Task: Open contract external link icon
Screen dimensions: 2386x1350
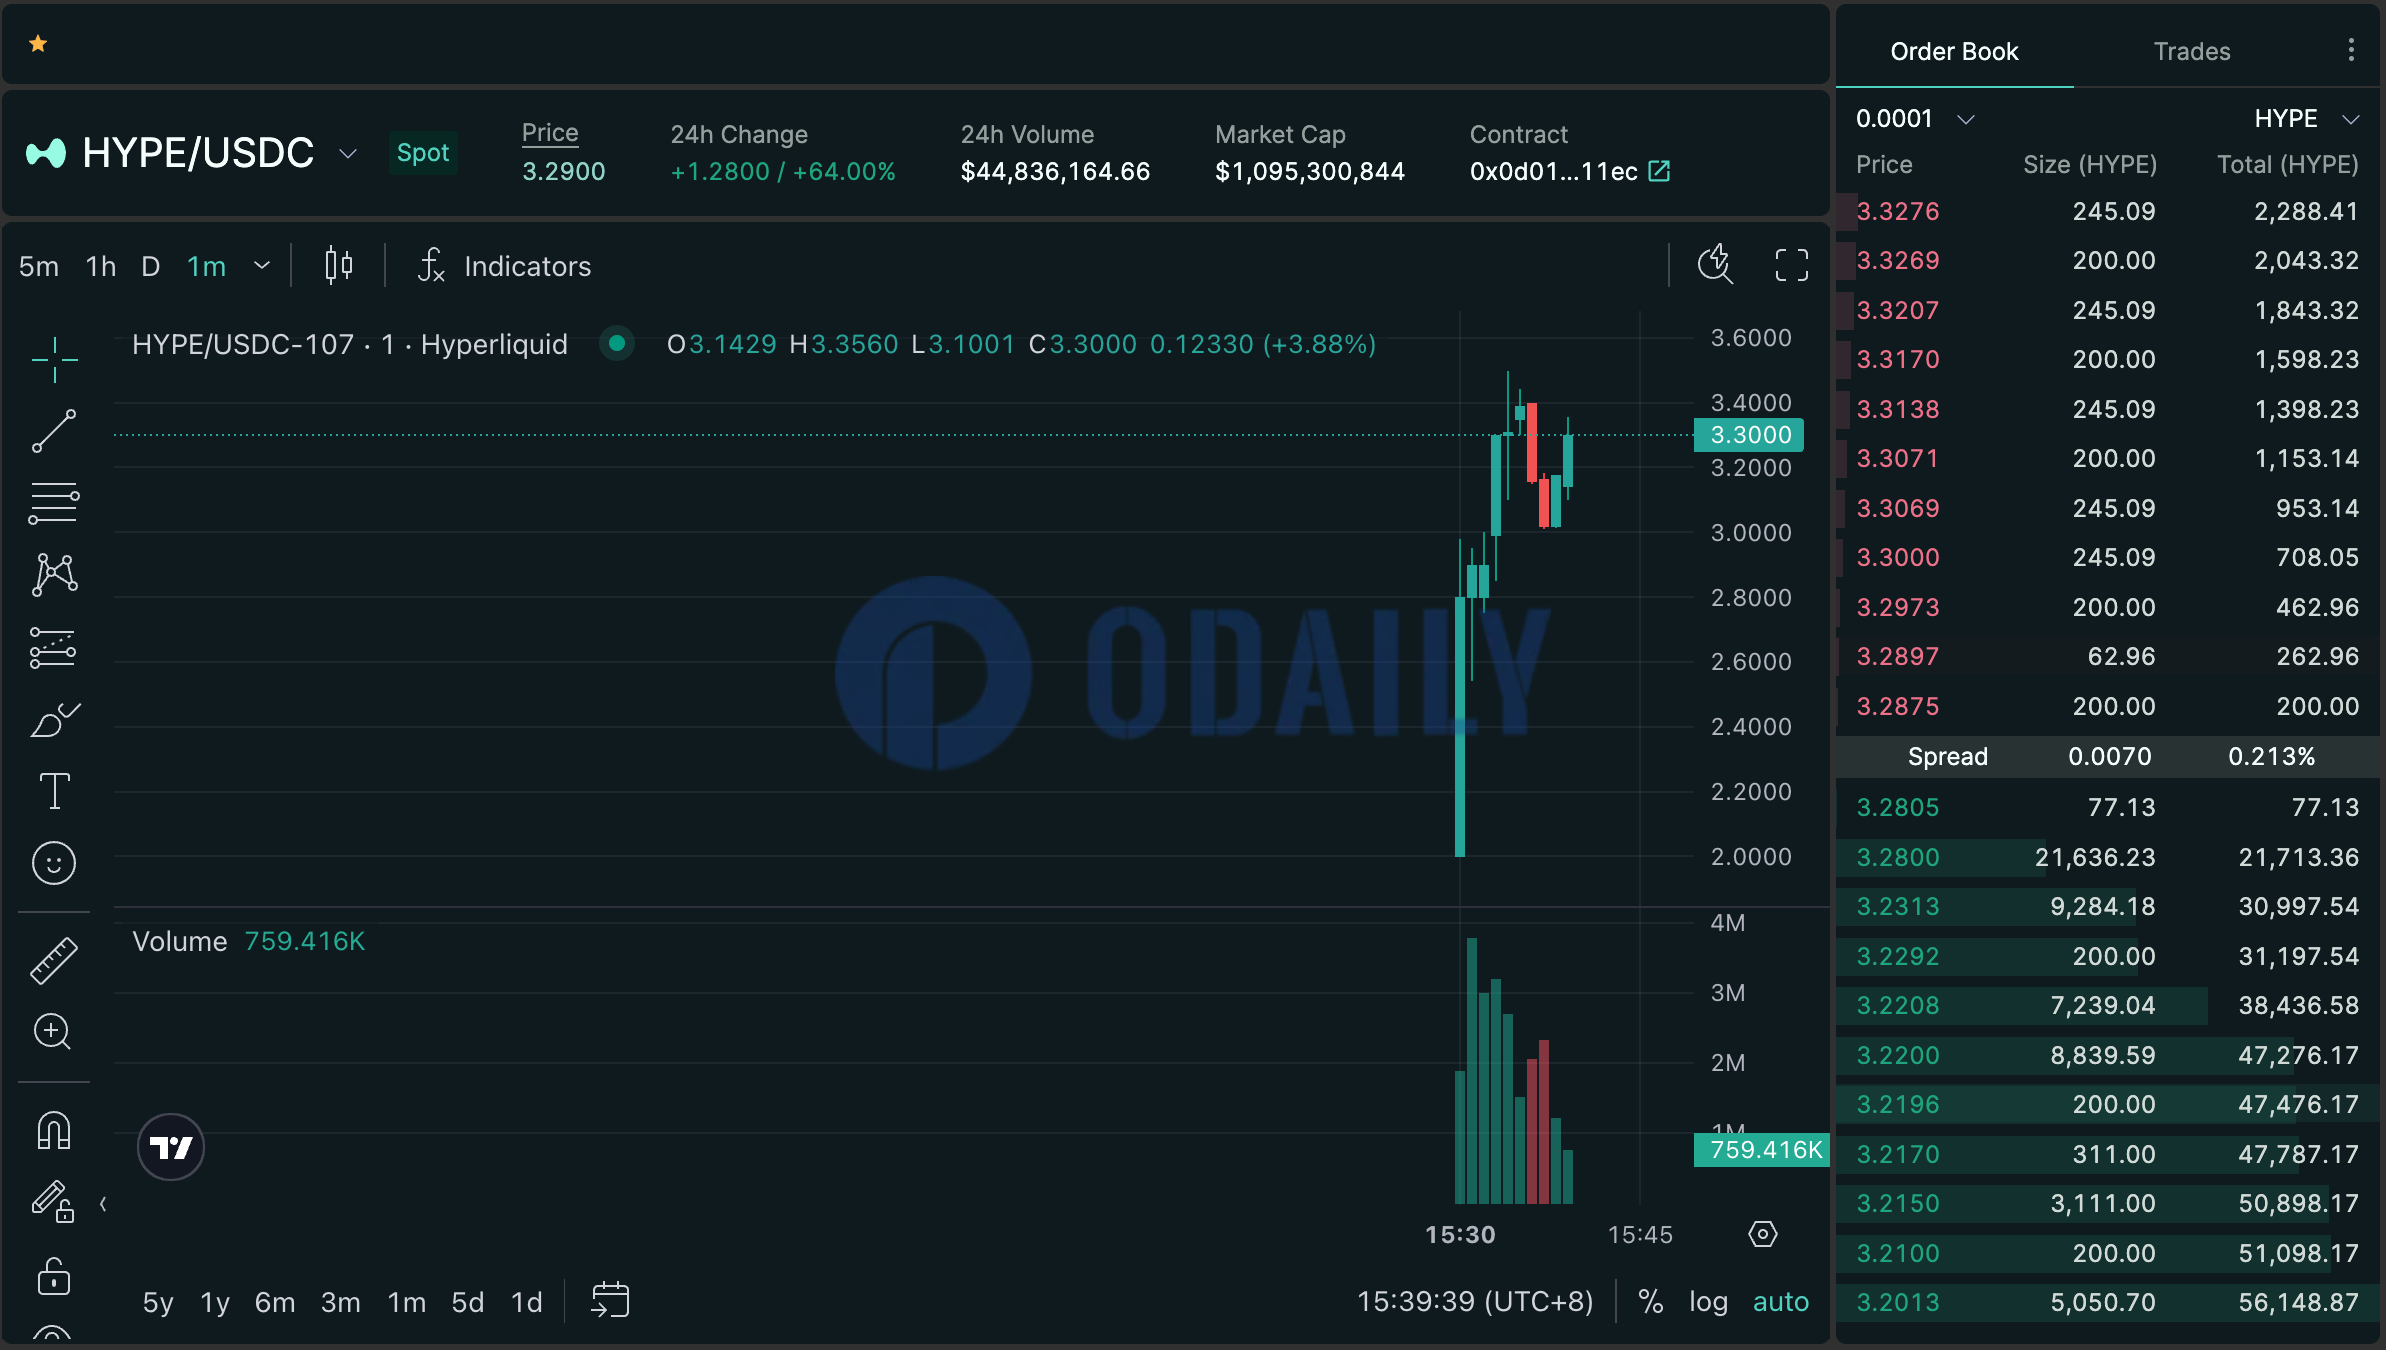Action: (1660, 171)
